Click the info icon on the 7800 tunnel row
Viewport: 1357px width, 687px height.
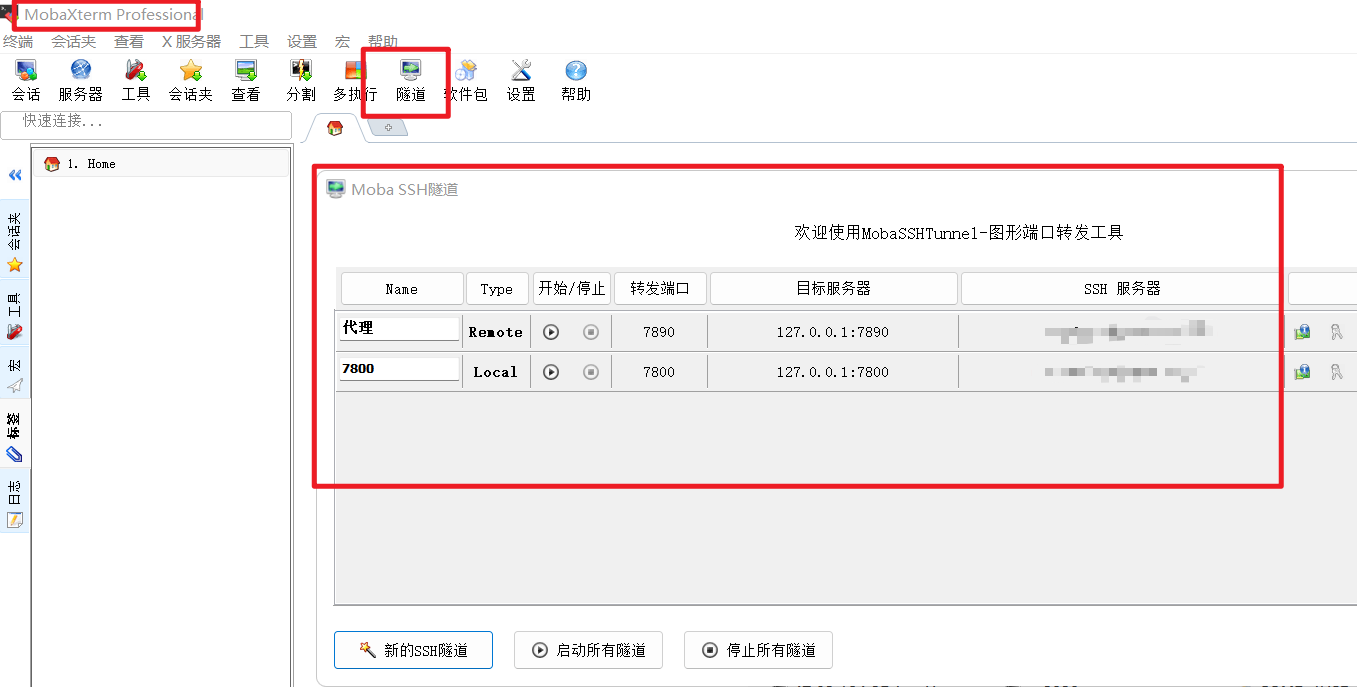[1301, 371]
